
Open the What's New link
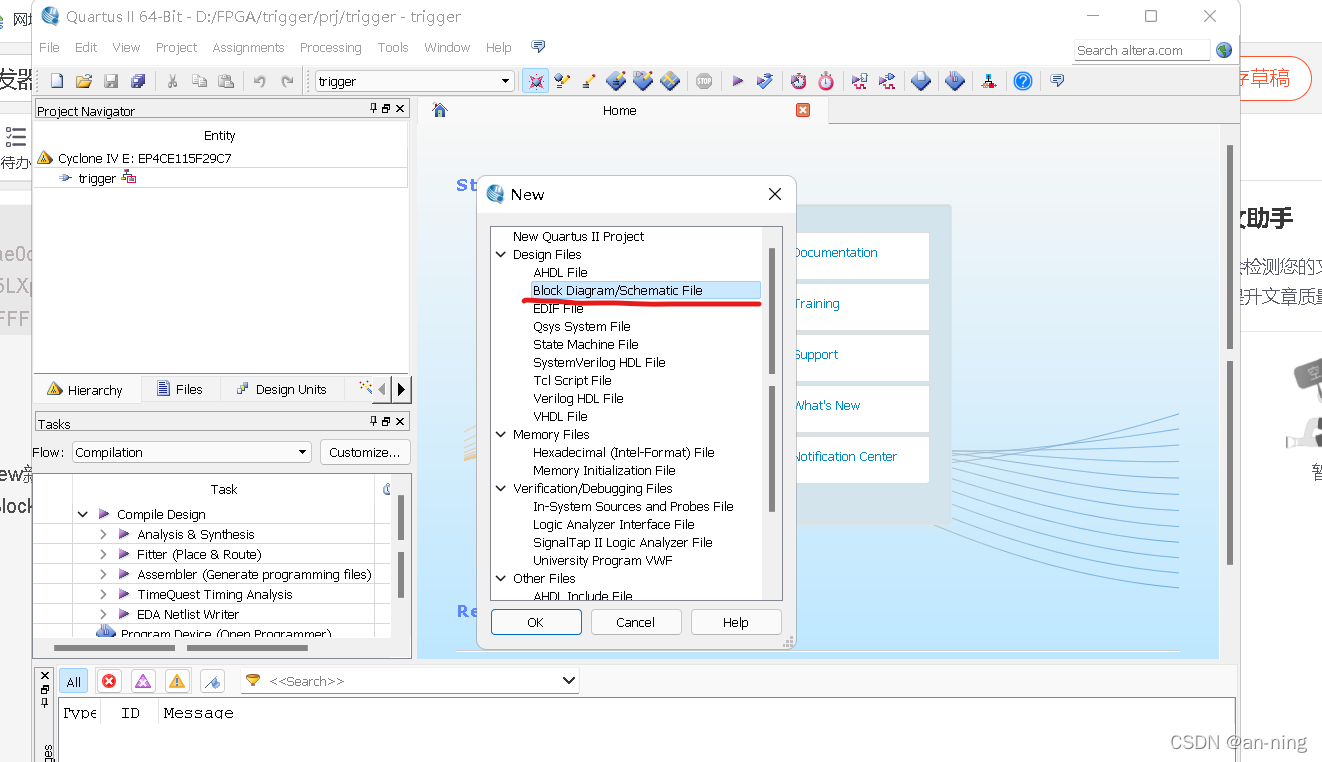827,406
